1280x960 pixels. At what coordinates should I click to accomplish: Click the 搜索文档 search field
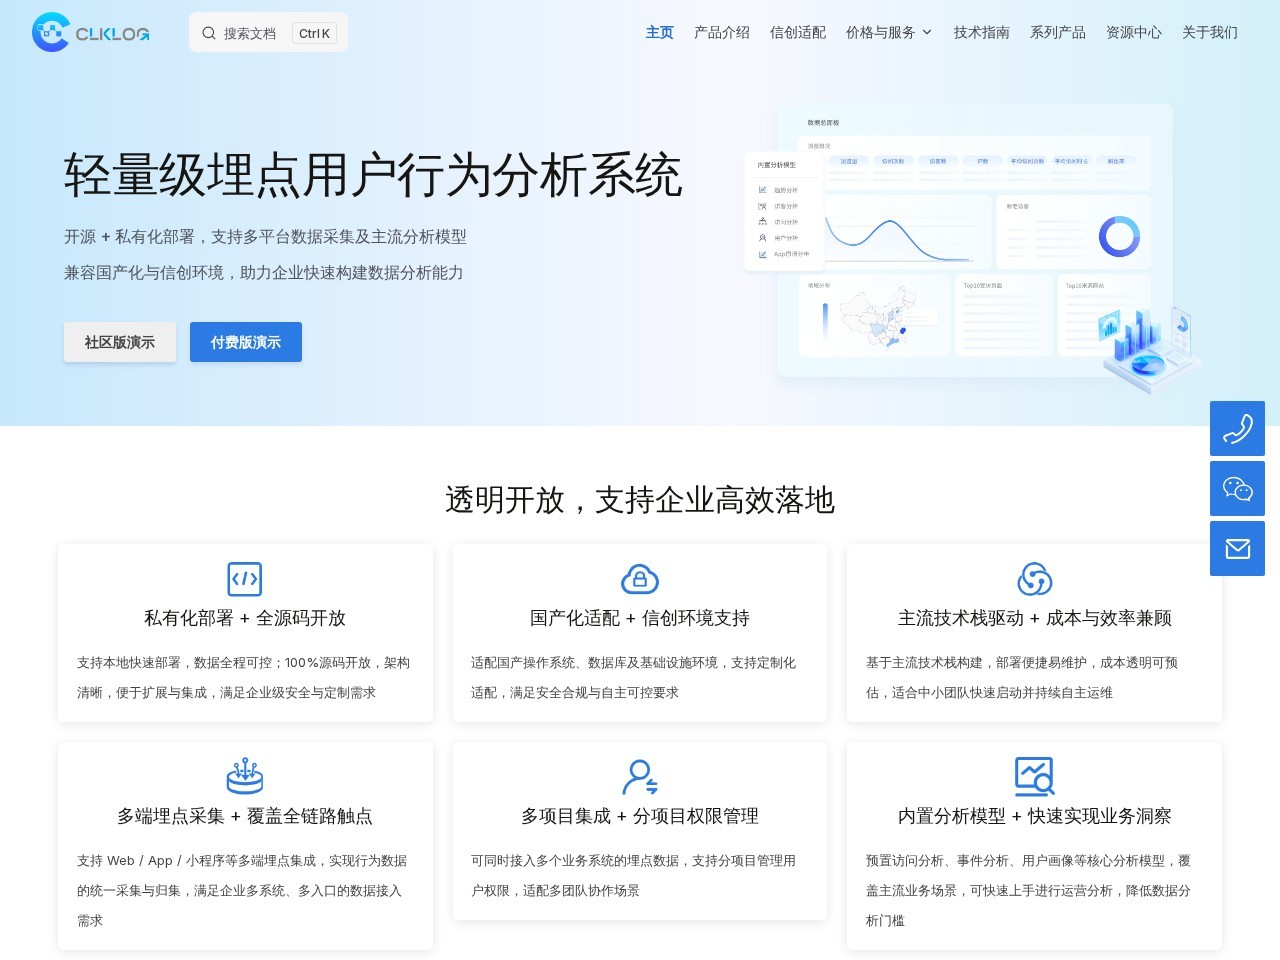(x=268, y=33)
